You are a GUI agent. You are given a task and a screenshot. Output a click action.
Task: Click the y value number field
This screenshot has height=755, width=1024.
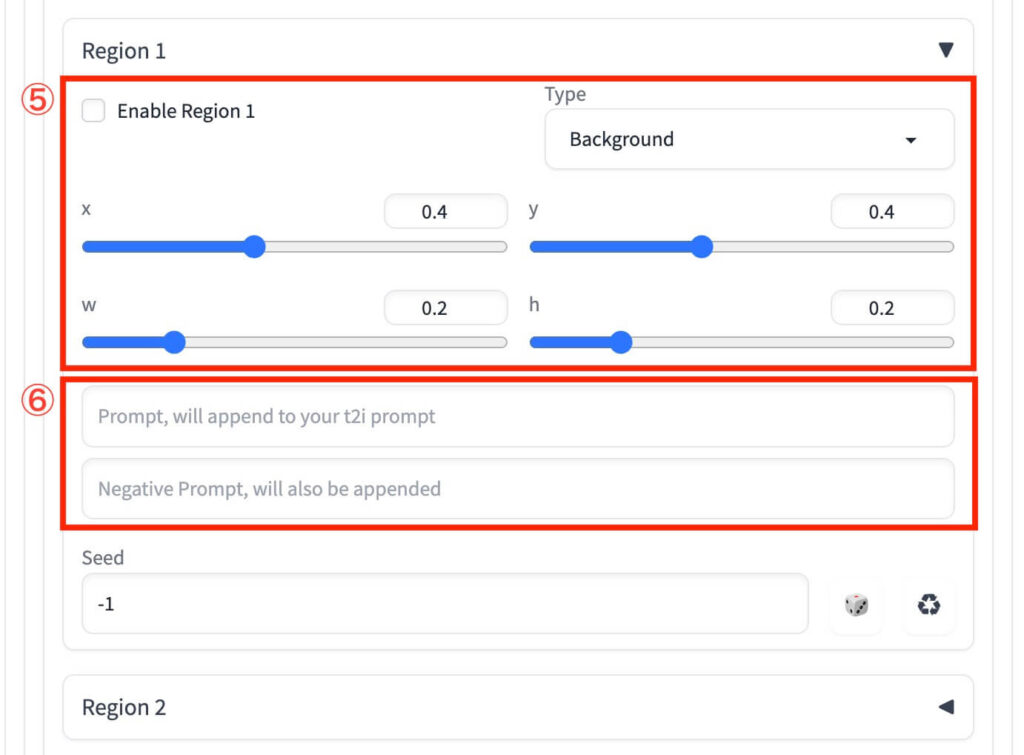pos(892,212)
